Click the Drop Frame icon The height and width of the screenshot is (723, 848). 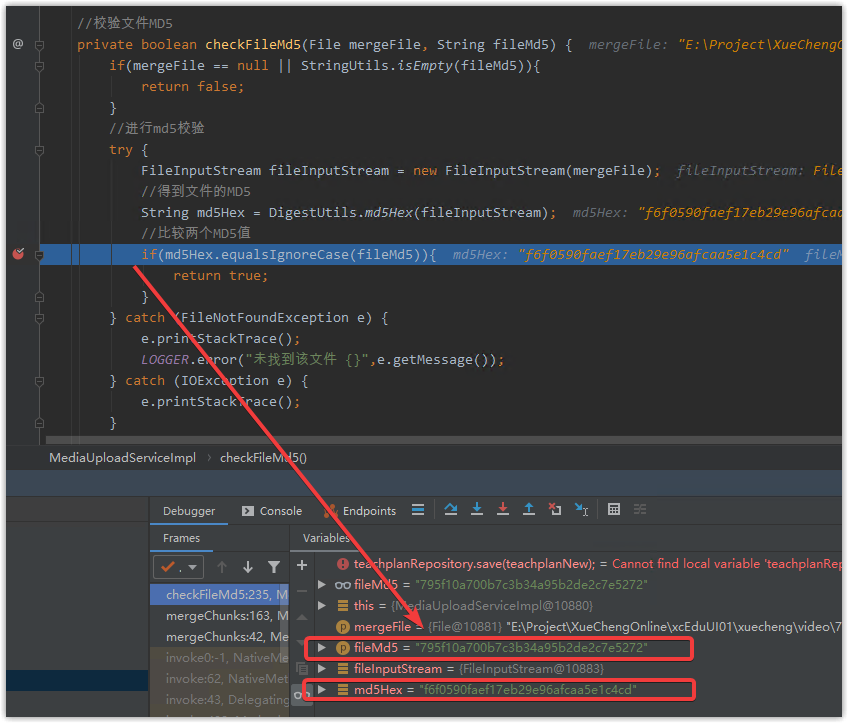[555, 509]
